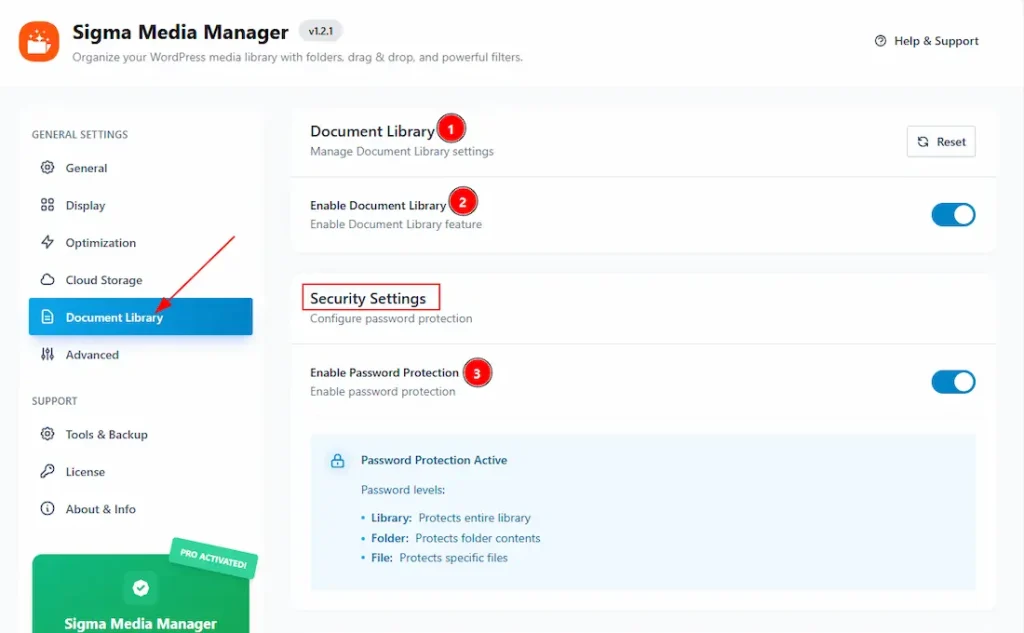Click the Optimization lightning bolt icon
The width and height of the screenshot is (1024, 633).
point(47,243)
